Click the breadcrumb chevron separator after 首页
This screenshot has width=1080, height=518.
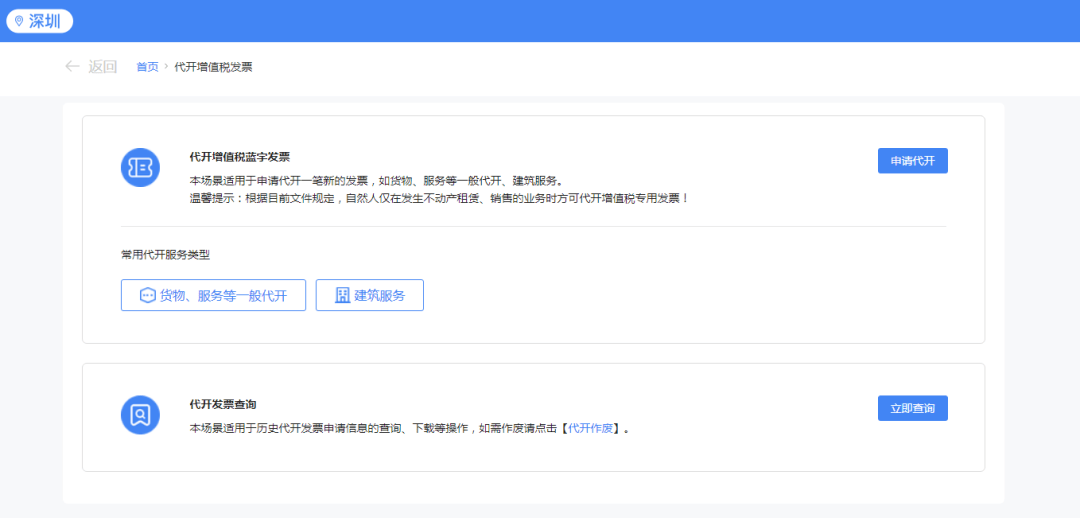coord(166,67)
